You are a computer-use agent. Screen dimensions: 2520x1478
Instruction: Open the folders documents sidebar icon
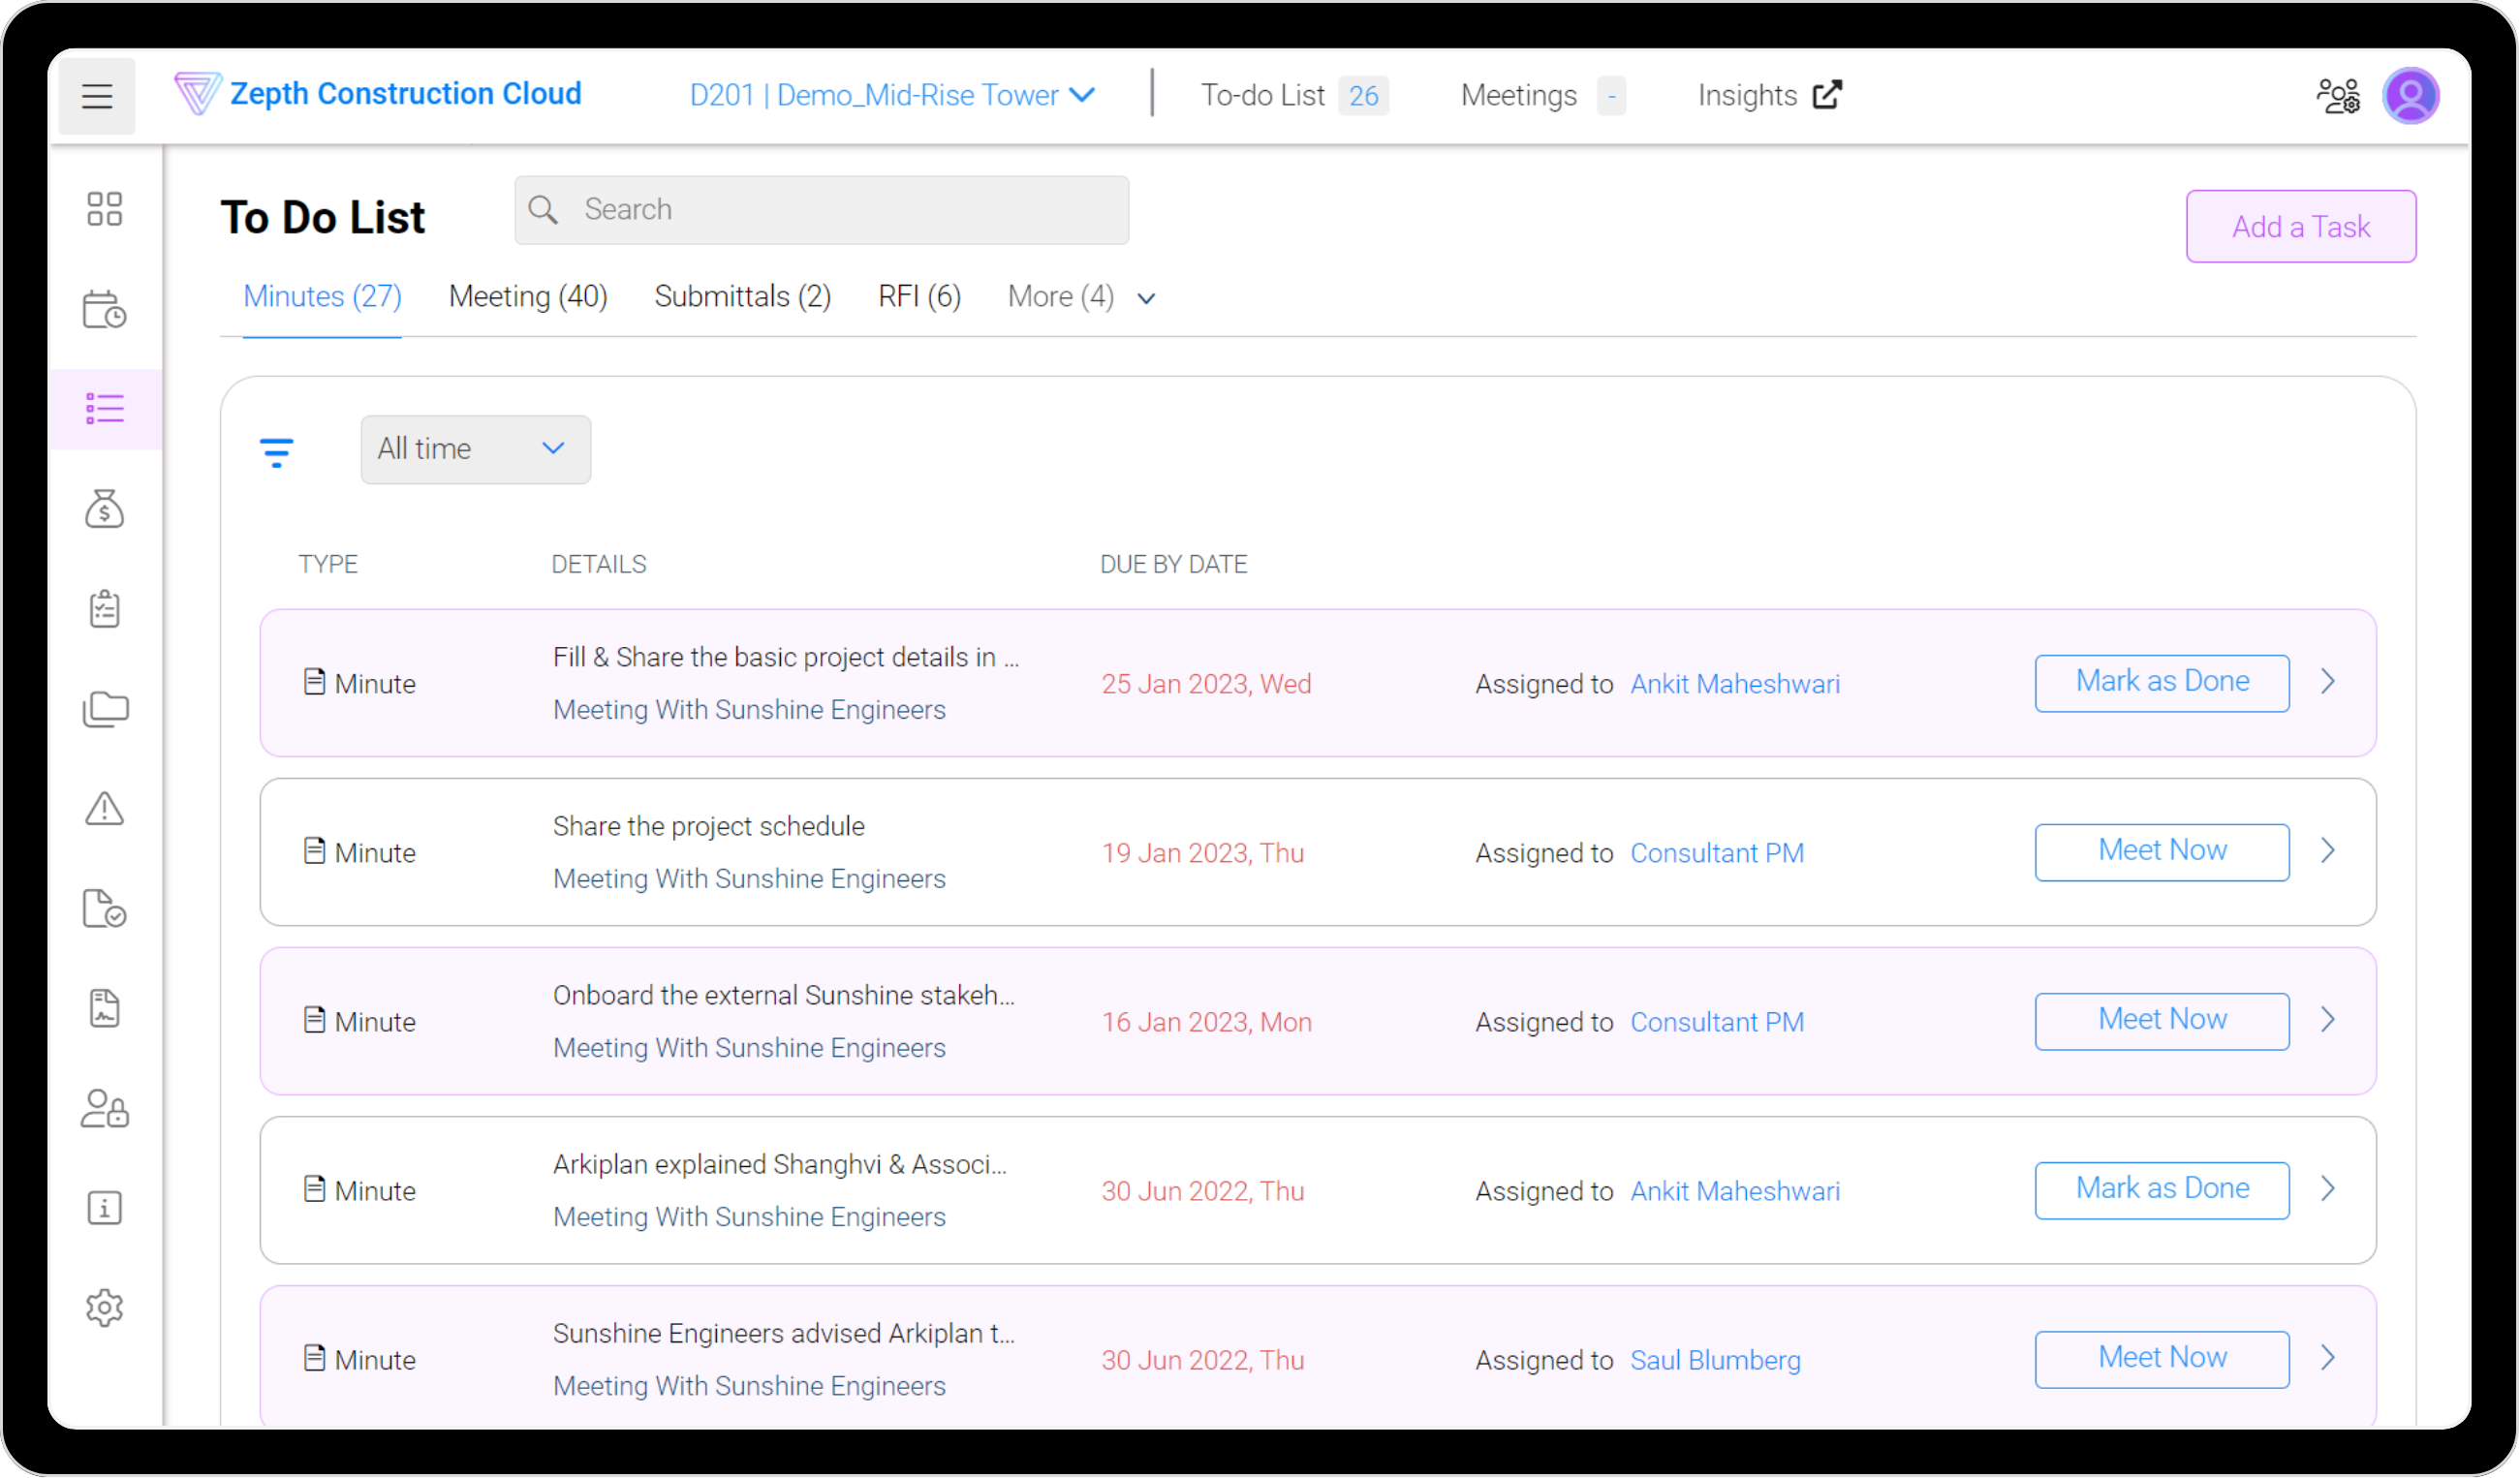tap(105, 709)
